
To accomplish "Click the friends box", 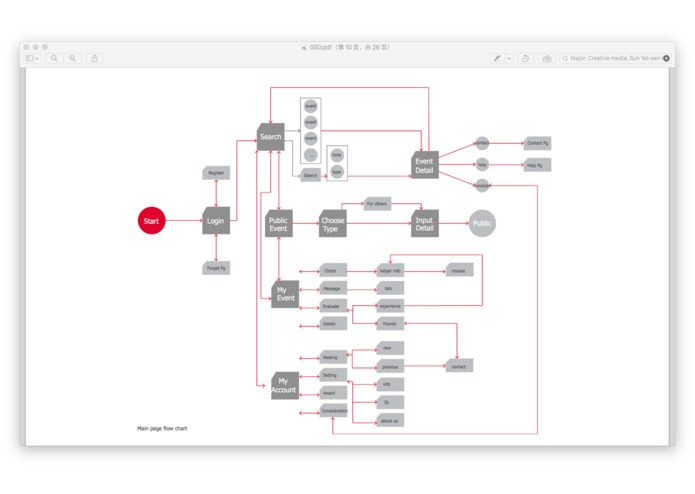I will pos(390,323).
